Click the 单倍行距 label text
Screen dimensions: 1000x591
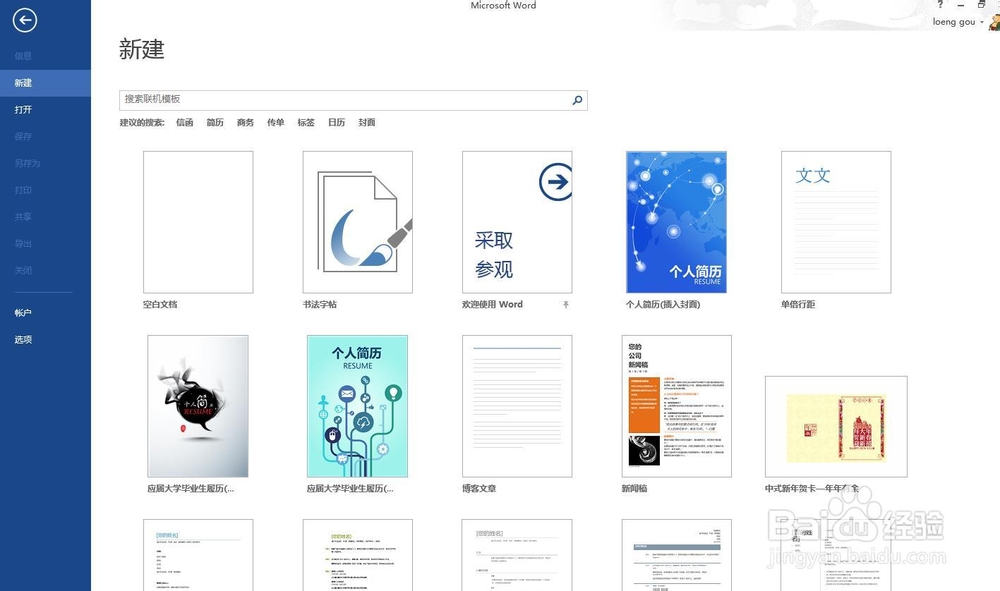[x=798, y=305]
